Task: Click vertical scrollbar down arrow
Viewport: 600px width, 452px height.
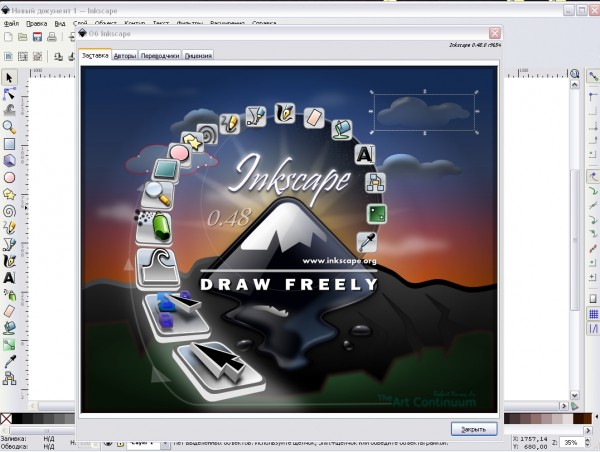Action: [x=574, y=395]
